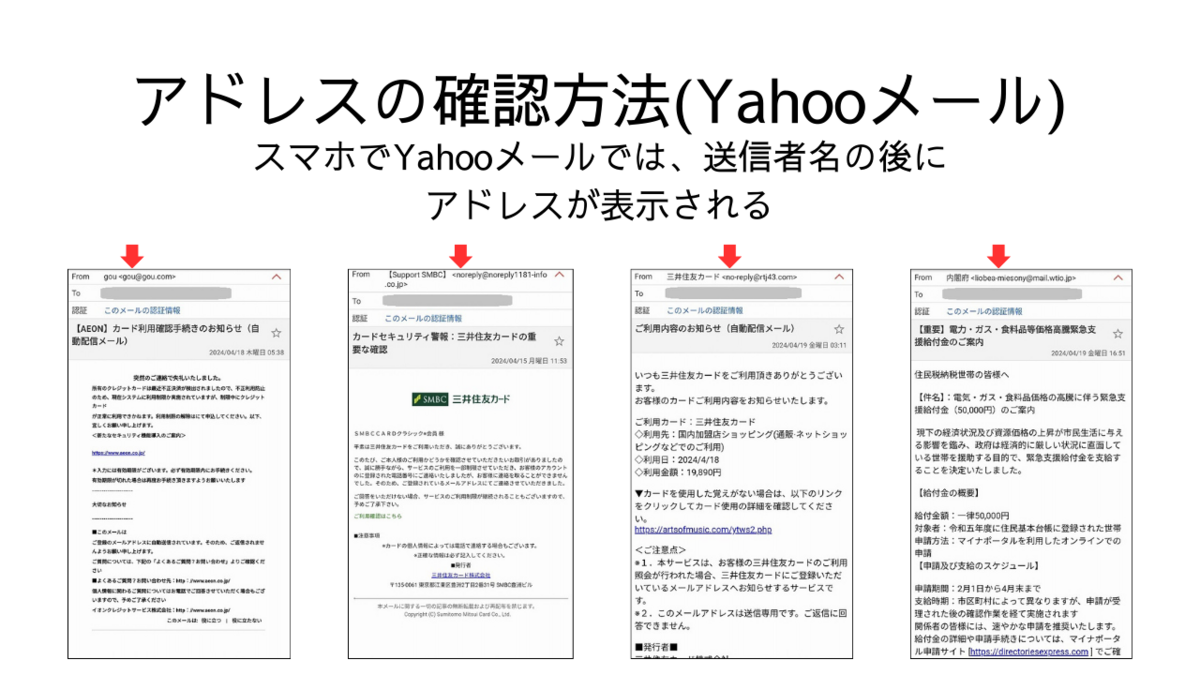Click the https://www.aeon.co.jp/ link

119,453
